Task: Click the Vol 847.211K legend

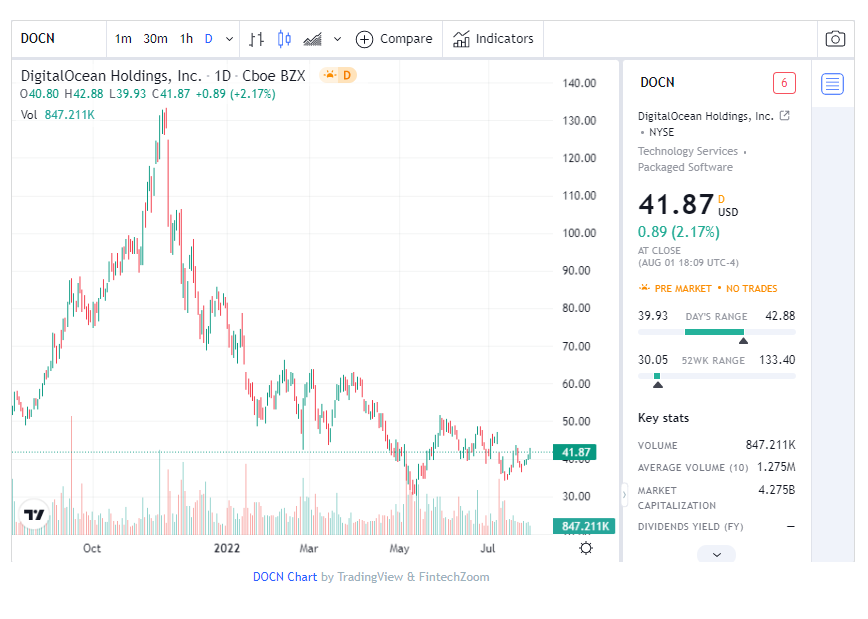Action: pos(58,115)
